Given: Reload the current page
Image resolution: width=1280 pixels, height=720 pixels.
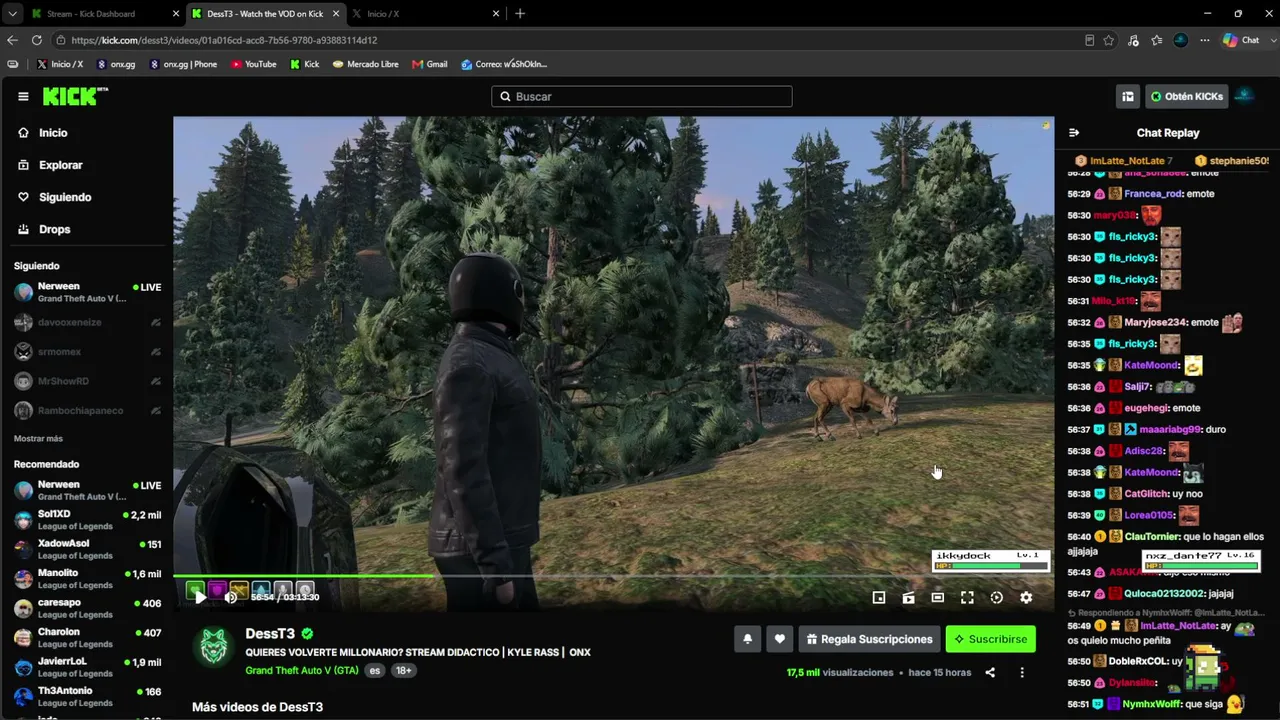Looking at the screenshot, I should [37, 40].
